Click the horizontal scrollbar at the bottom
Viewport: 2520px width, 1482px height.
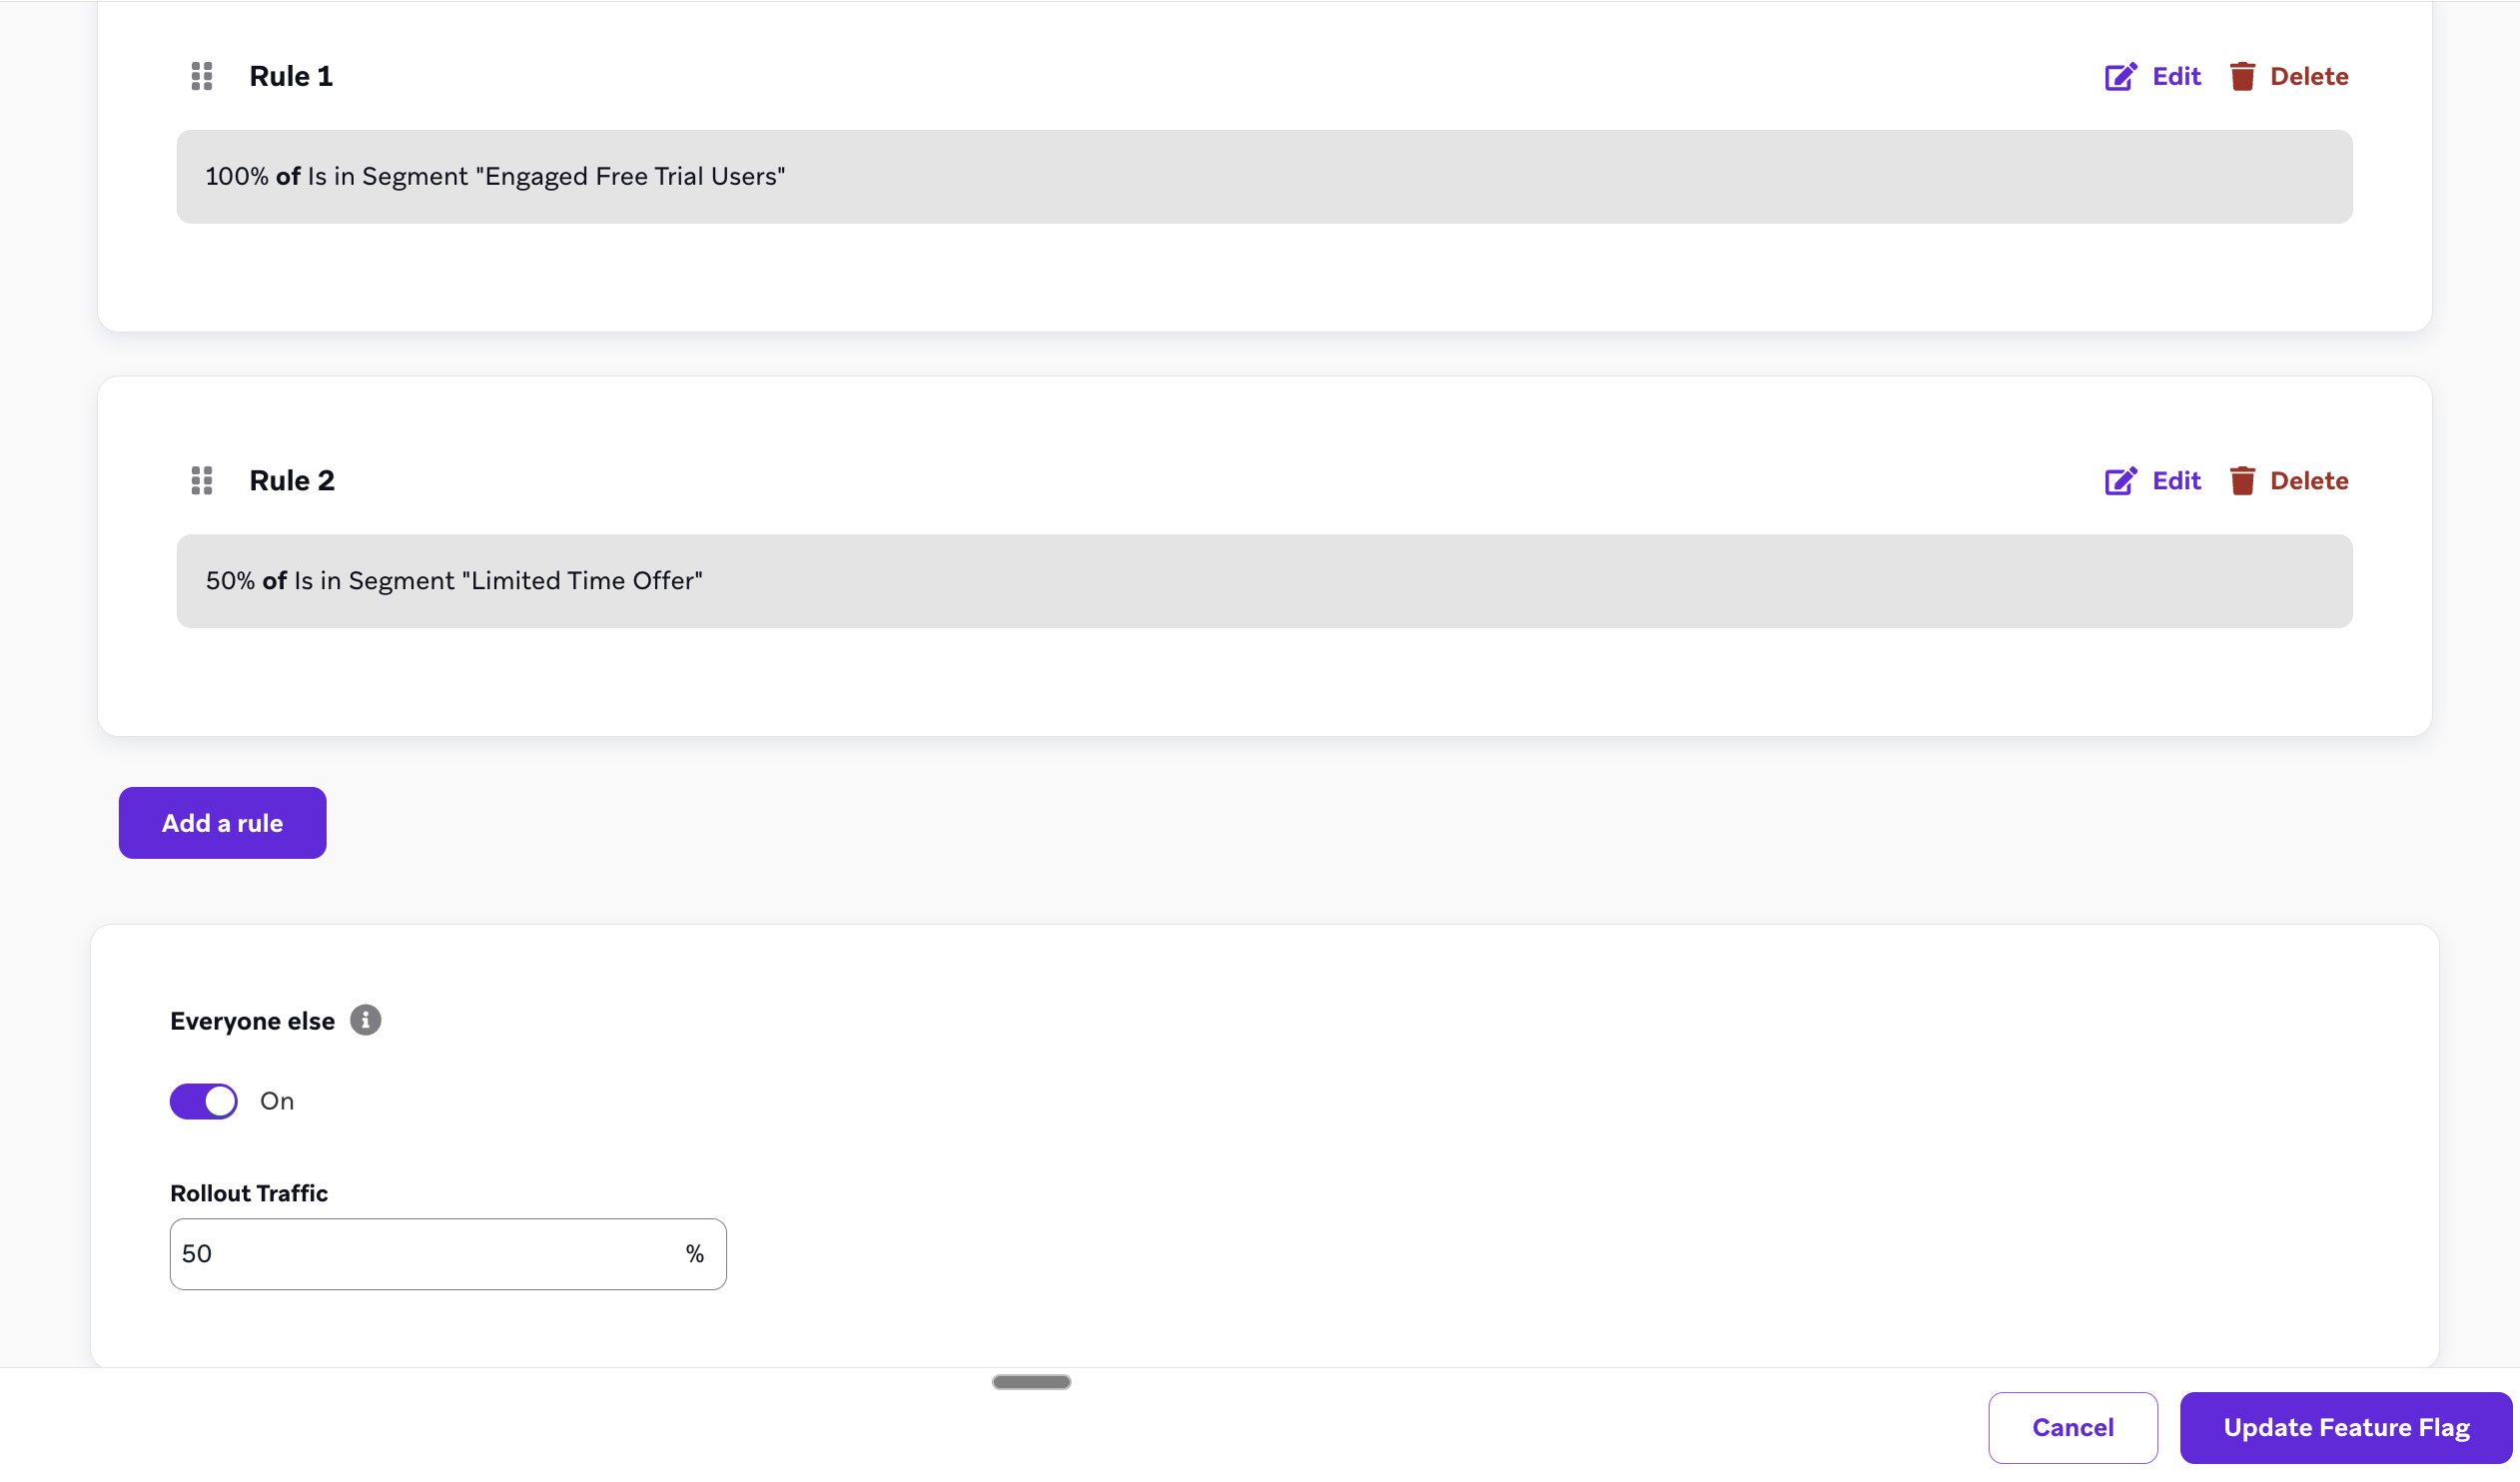pyautogui.click(x=1030, y=1382)
